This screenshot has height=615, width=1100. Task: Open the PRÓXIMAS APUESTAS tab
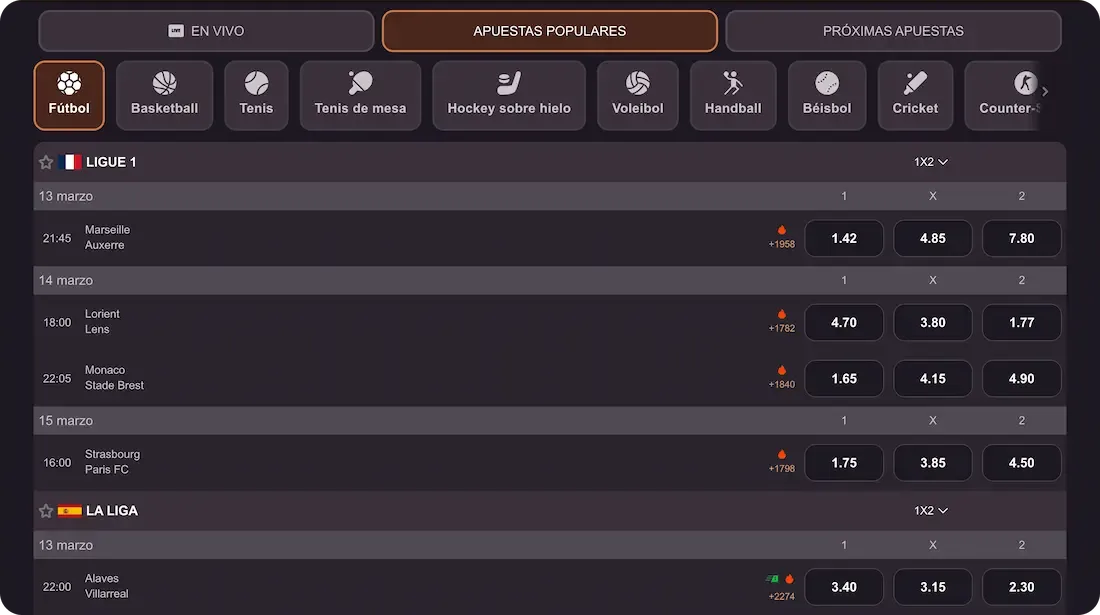(x=893, y=31)
